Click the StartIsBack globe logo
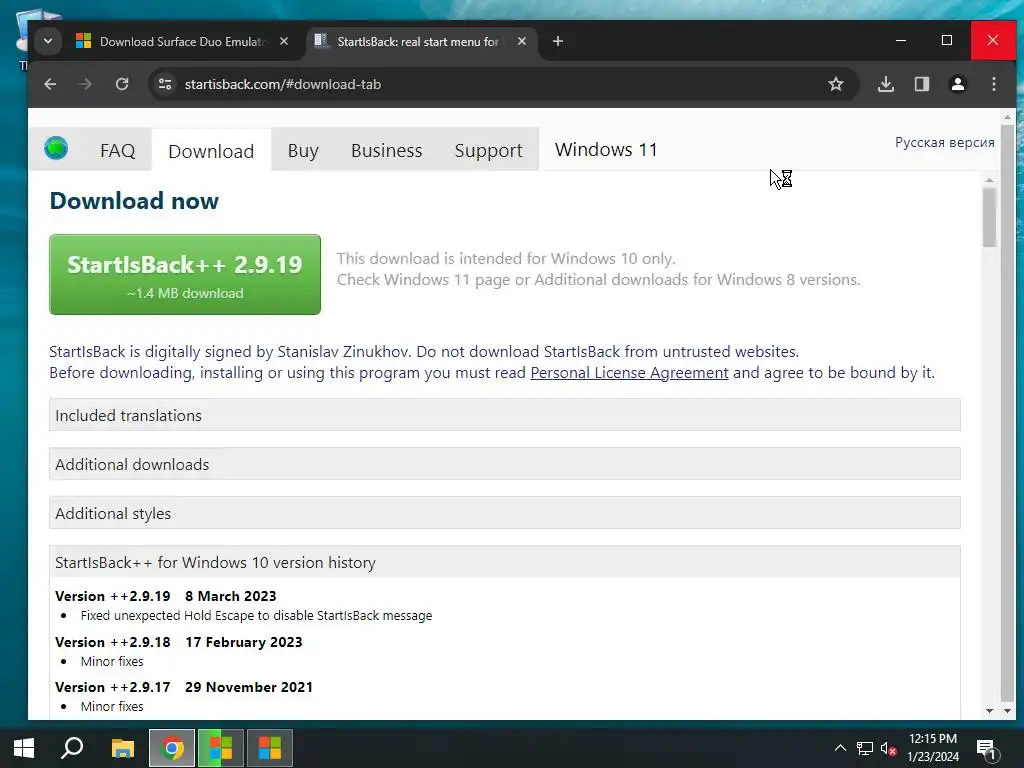The image size is (1024, 768). coord(56,148)
